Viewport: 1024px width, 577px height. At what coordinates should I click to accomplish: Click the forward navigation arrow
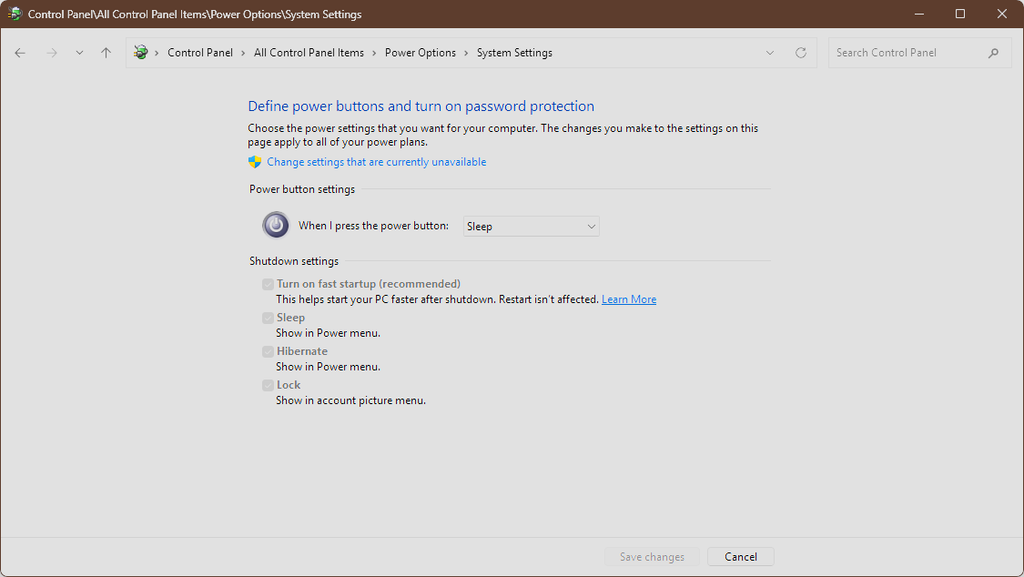[52, 53]
